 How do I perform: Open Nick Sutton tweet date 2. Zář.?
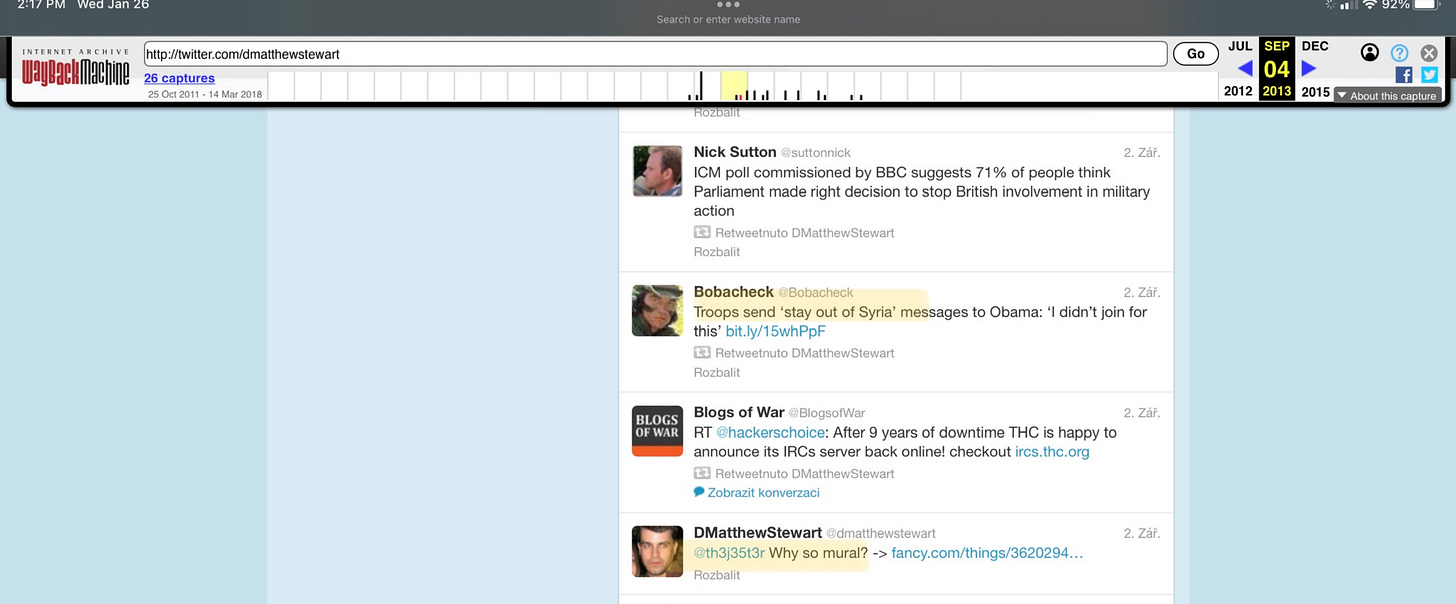pos(1142,152)
